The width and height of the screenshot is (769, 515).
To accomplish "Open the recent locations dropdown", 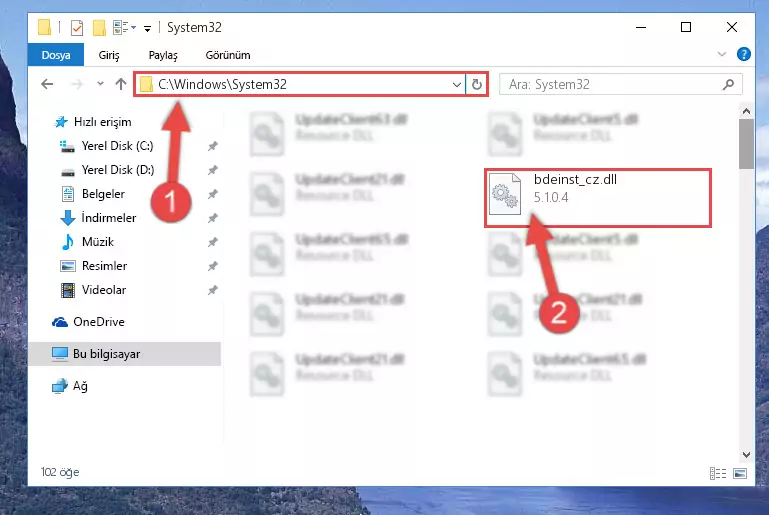I will 100,84.
